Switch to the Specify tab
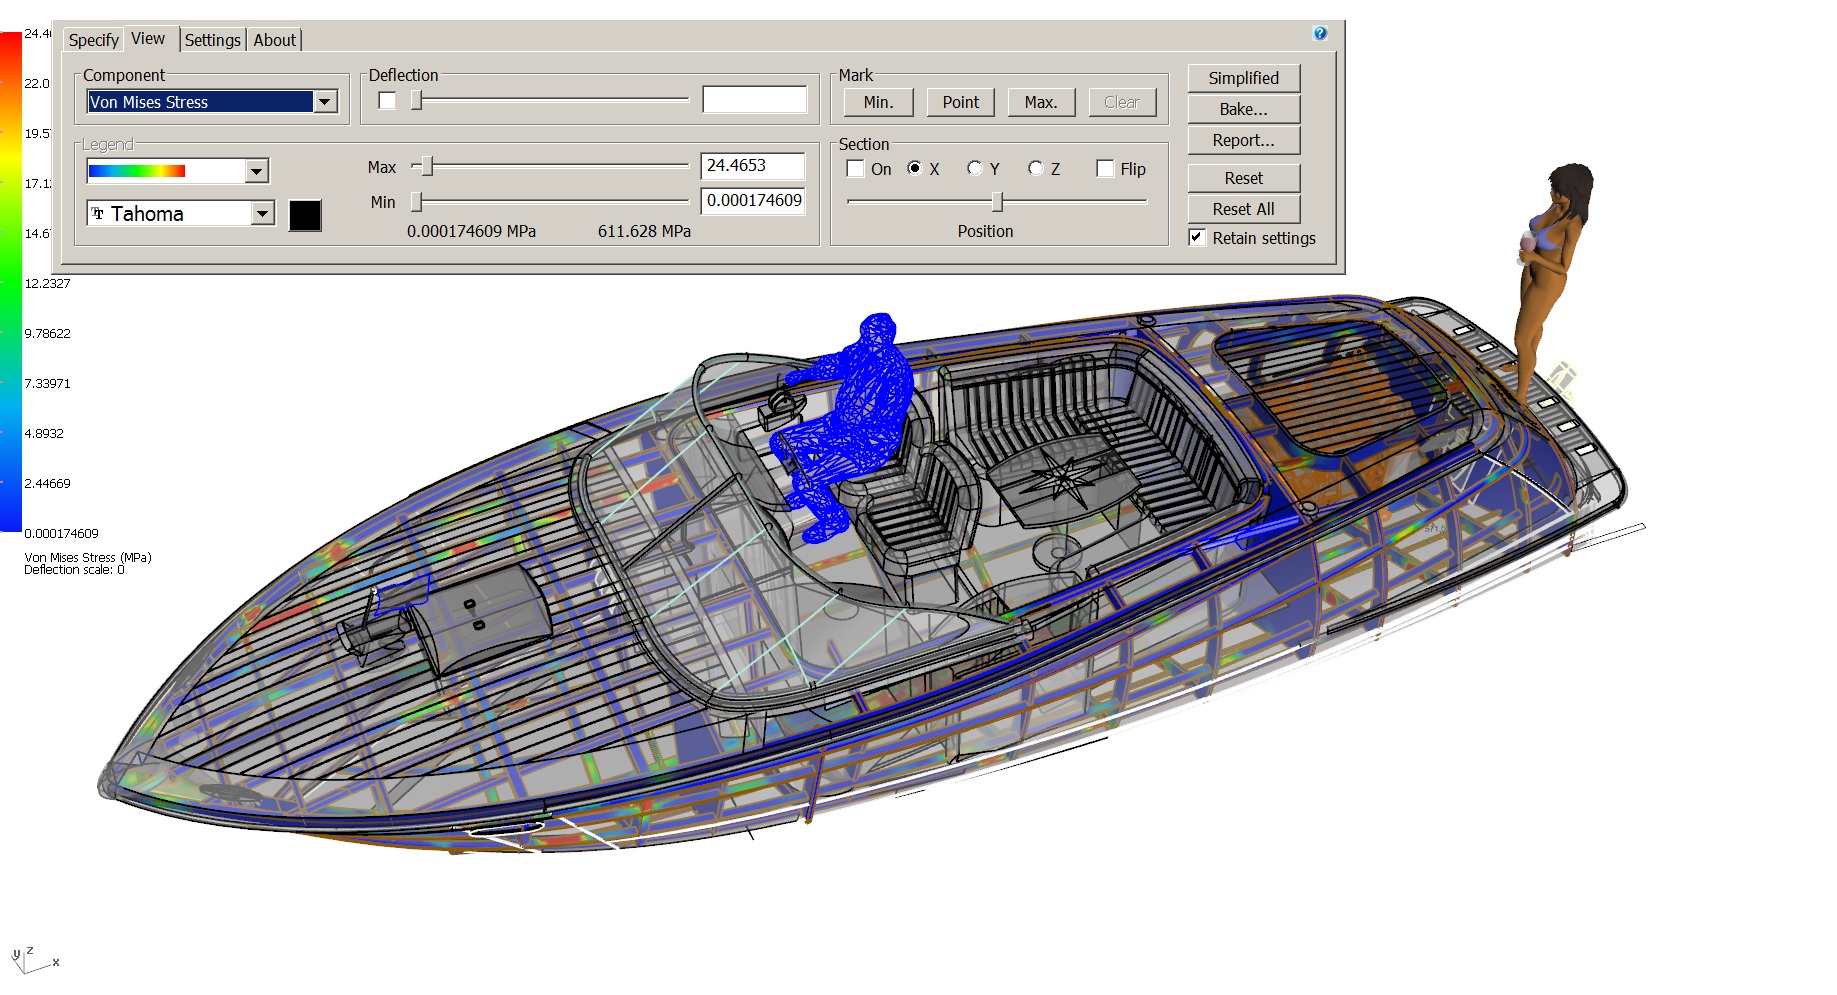The height and width of the screenshot is (995, 1837). pos(93,40)
